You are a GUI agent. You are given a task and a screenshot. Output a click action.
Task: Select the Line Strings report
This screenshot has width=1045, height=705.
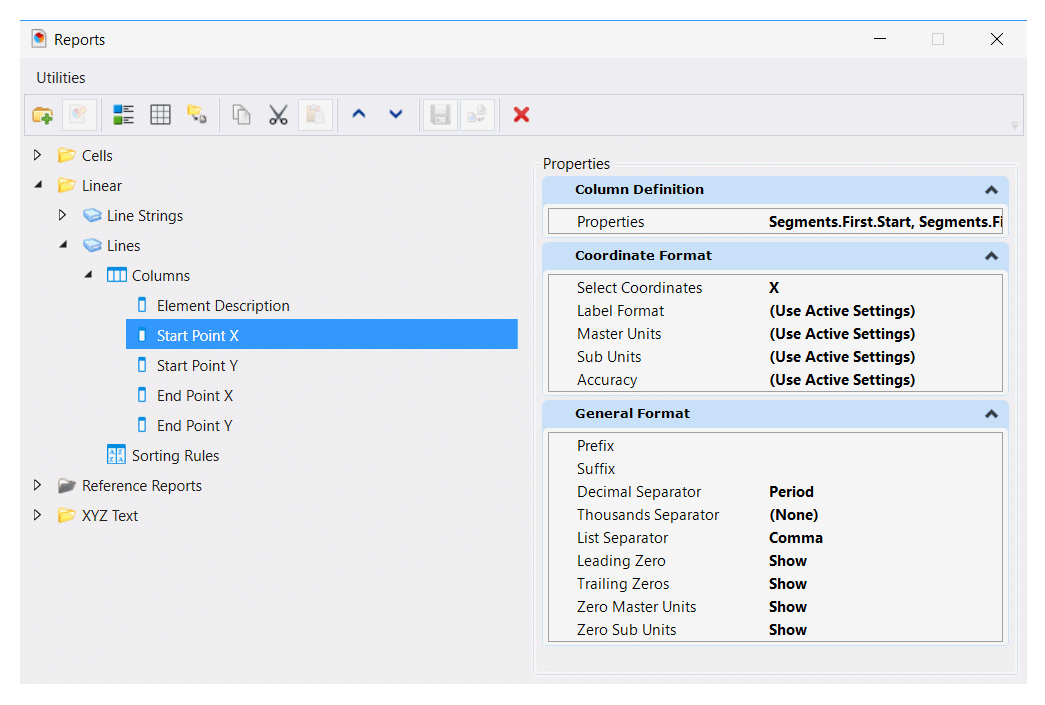(145, 216)
